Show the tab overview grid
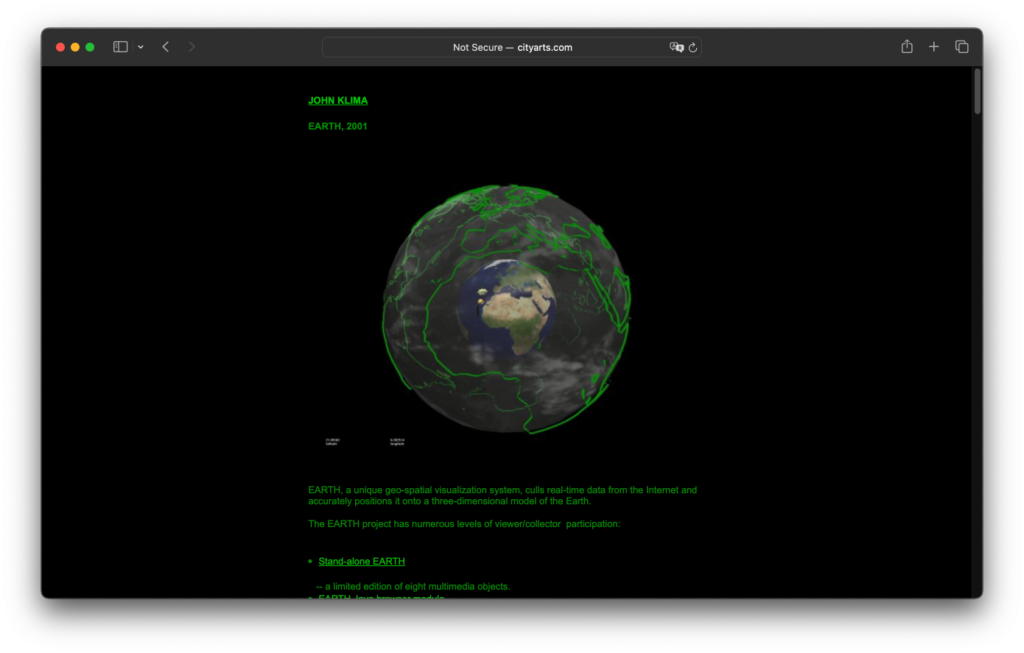Viewport: 1024px width, 653px height. tap(962, 47)
